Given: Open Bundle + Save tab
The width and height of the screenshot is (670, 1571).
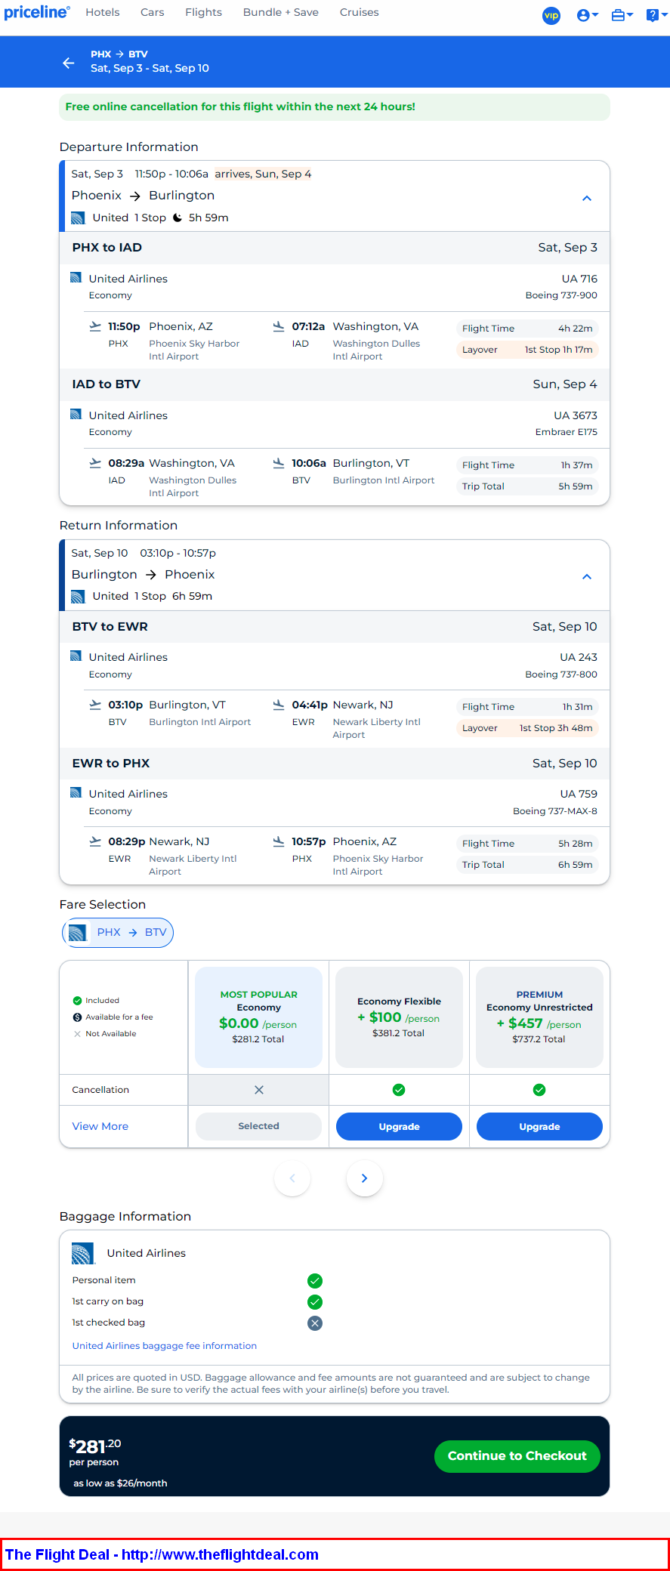Looking at the screenshot, I should click(x=281, y=13).
